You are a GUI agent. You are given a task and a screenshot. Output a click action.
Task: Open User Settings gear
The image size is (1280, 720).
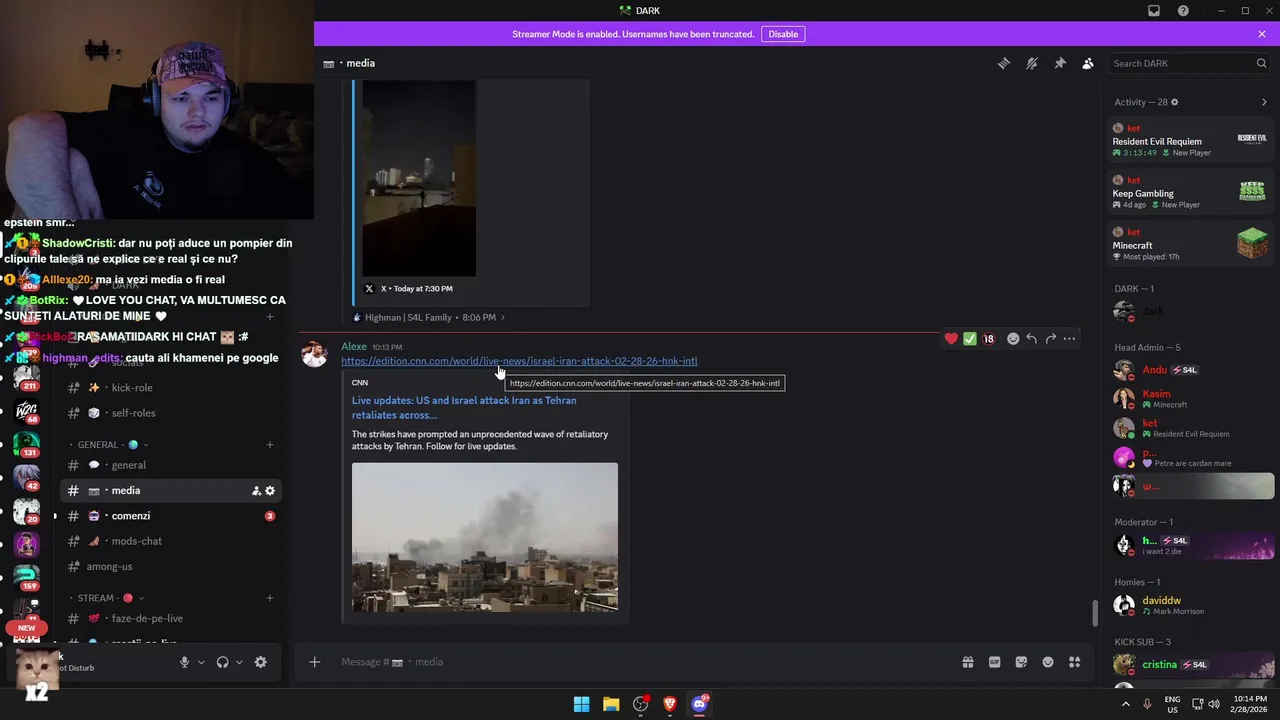tap(261, 662)
